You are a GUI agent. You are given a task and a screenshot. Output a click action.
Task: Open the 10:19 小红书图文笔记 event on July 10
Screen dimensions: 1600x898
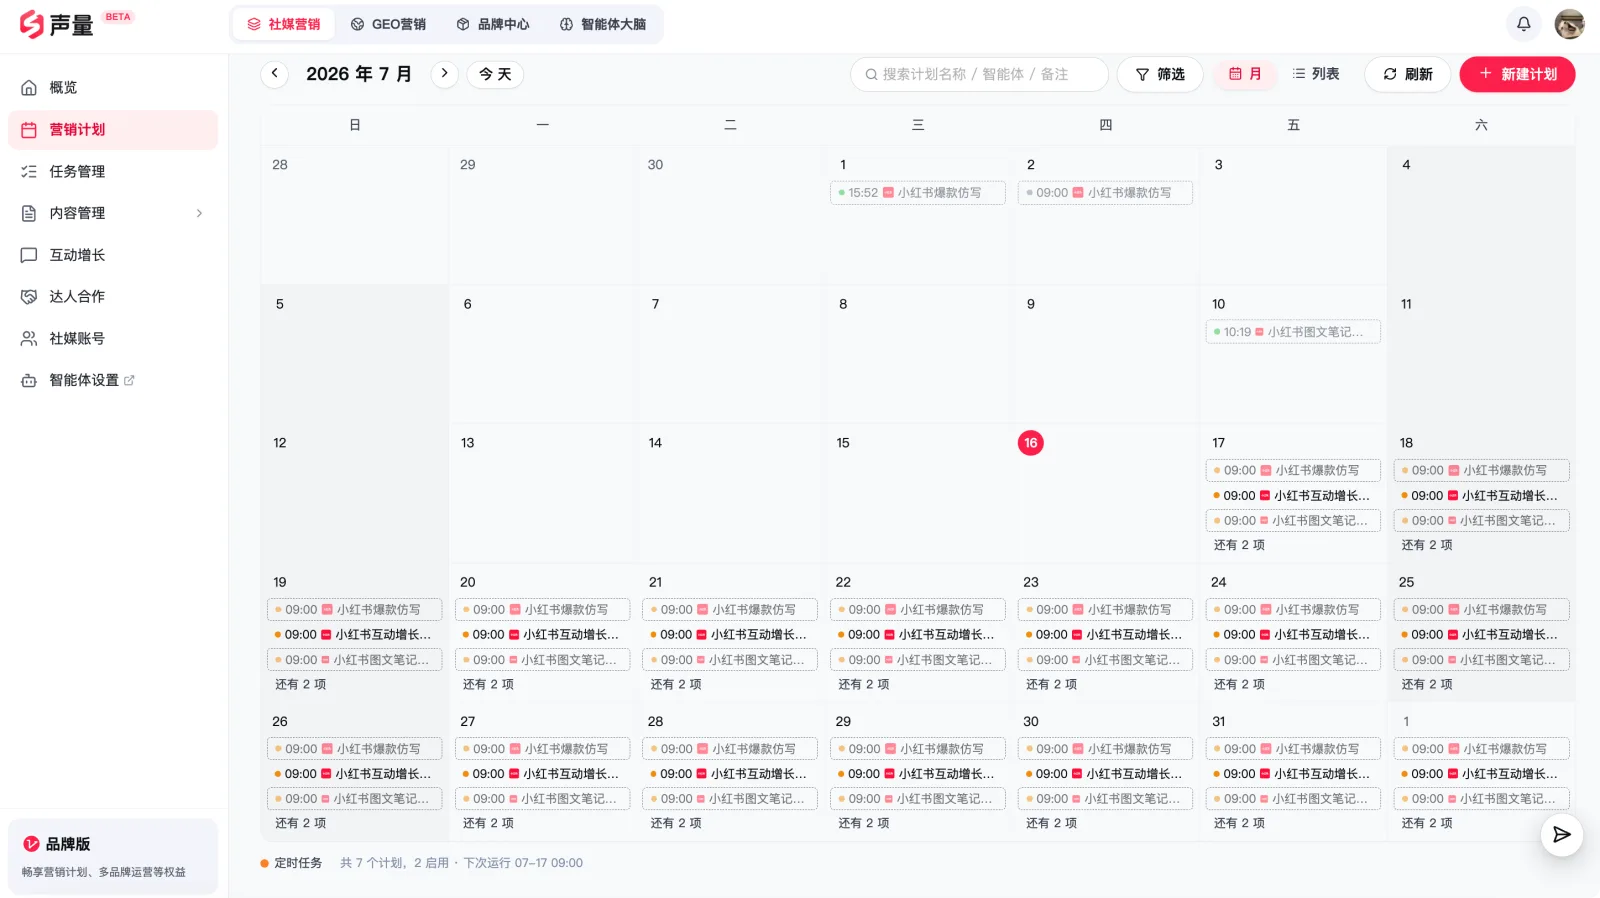click(1293, 332)
